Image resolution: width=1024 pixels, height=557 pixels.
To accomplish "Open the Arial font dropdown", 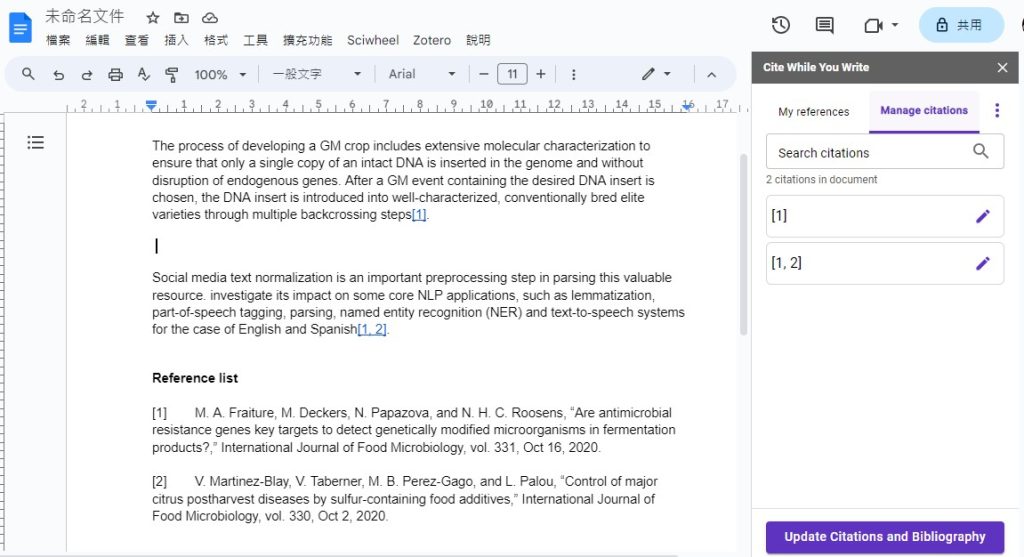I will (421, 74).
